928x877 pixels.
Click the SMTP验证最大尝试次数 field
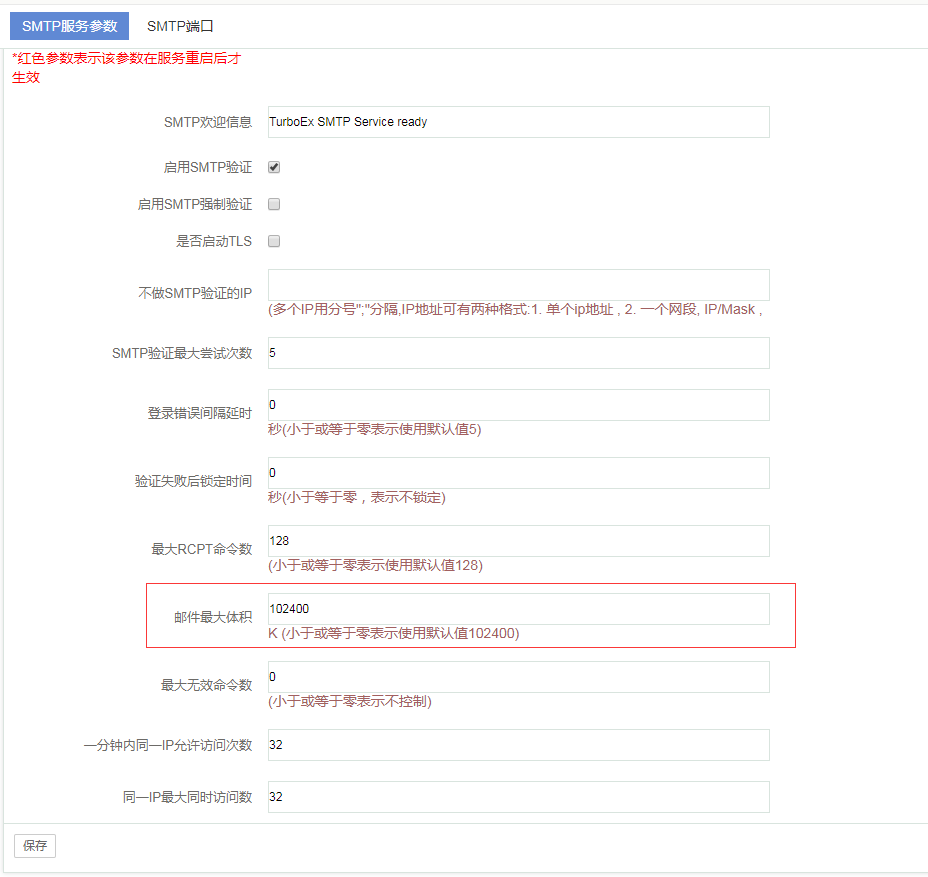tap(518, 353)
